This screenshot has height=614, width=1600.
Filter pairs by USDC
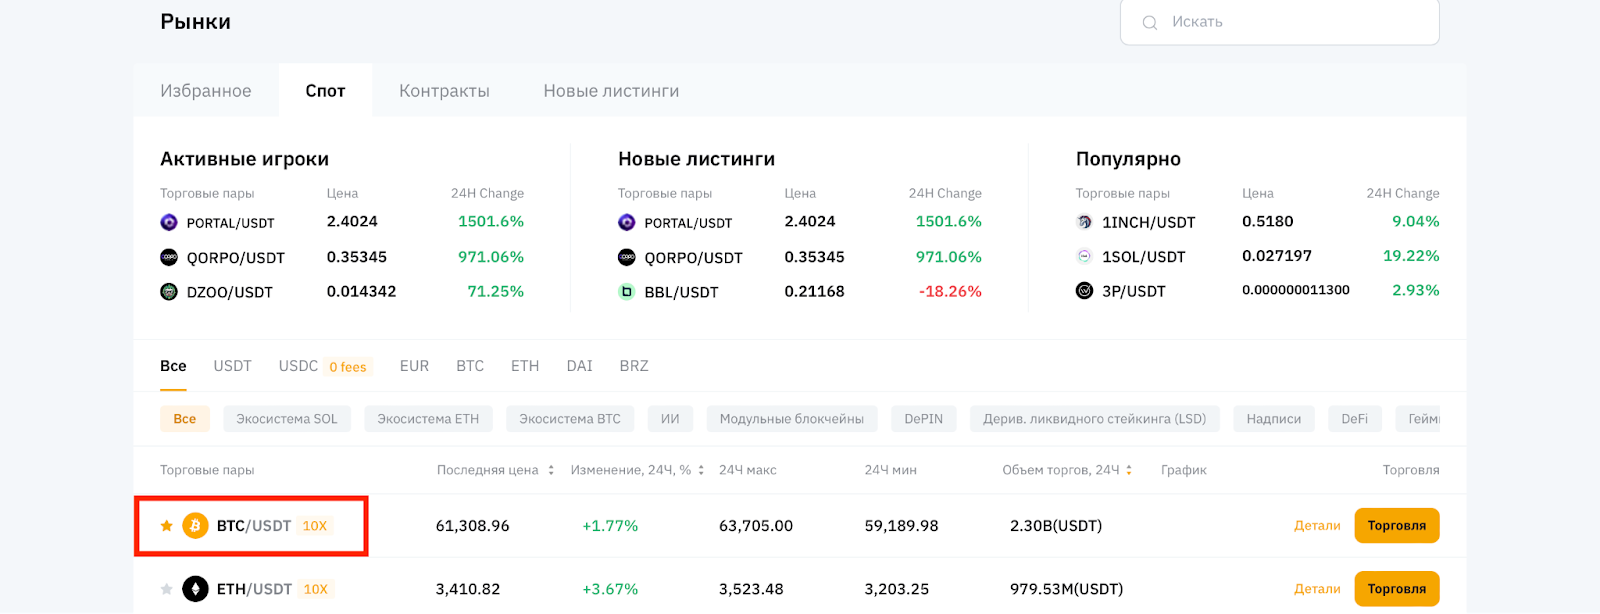tap(298, 366)
